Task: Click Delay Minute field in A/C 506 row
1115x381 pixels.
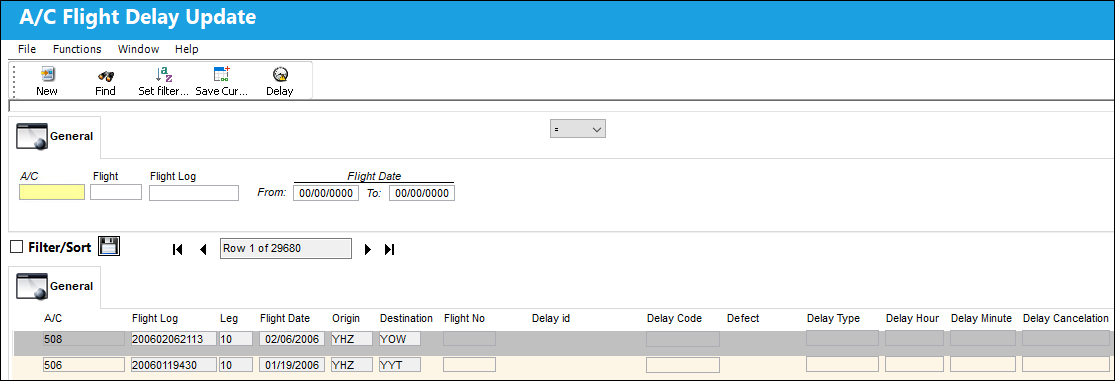Action: point(983,365)
